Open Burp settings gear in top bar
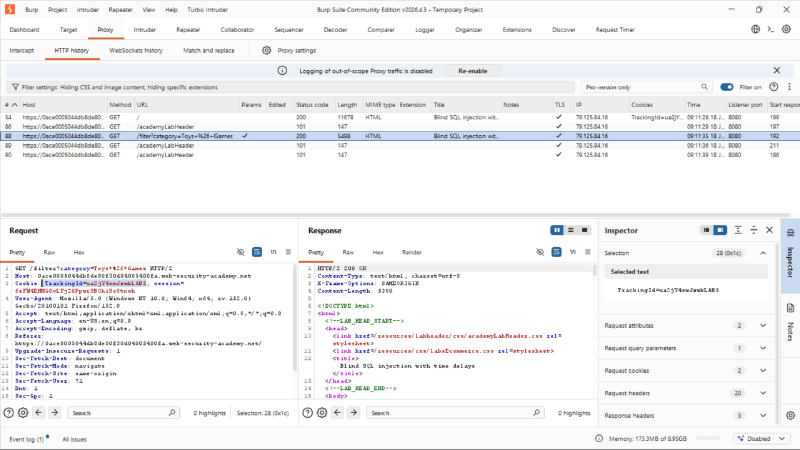800x450 pixels. click(786, 29)
